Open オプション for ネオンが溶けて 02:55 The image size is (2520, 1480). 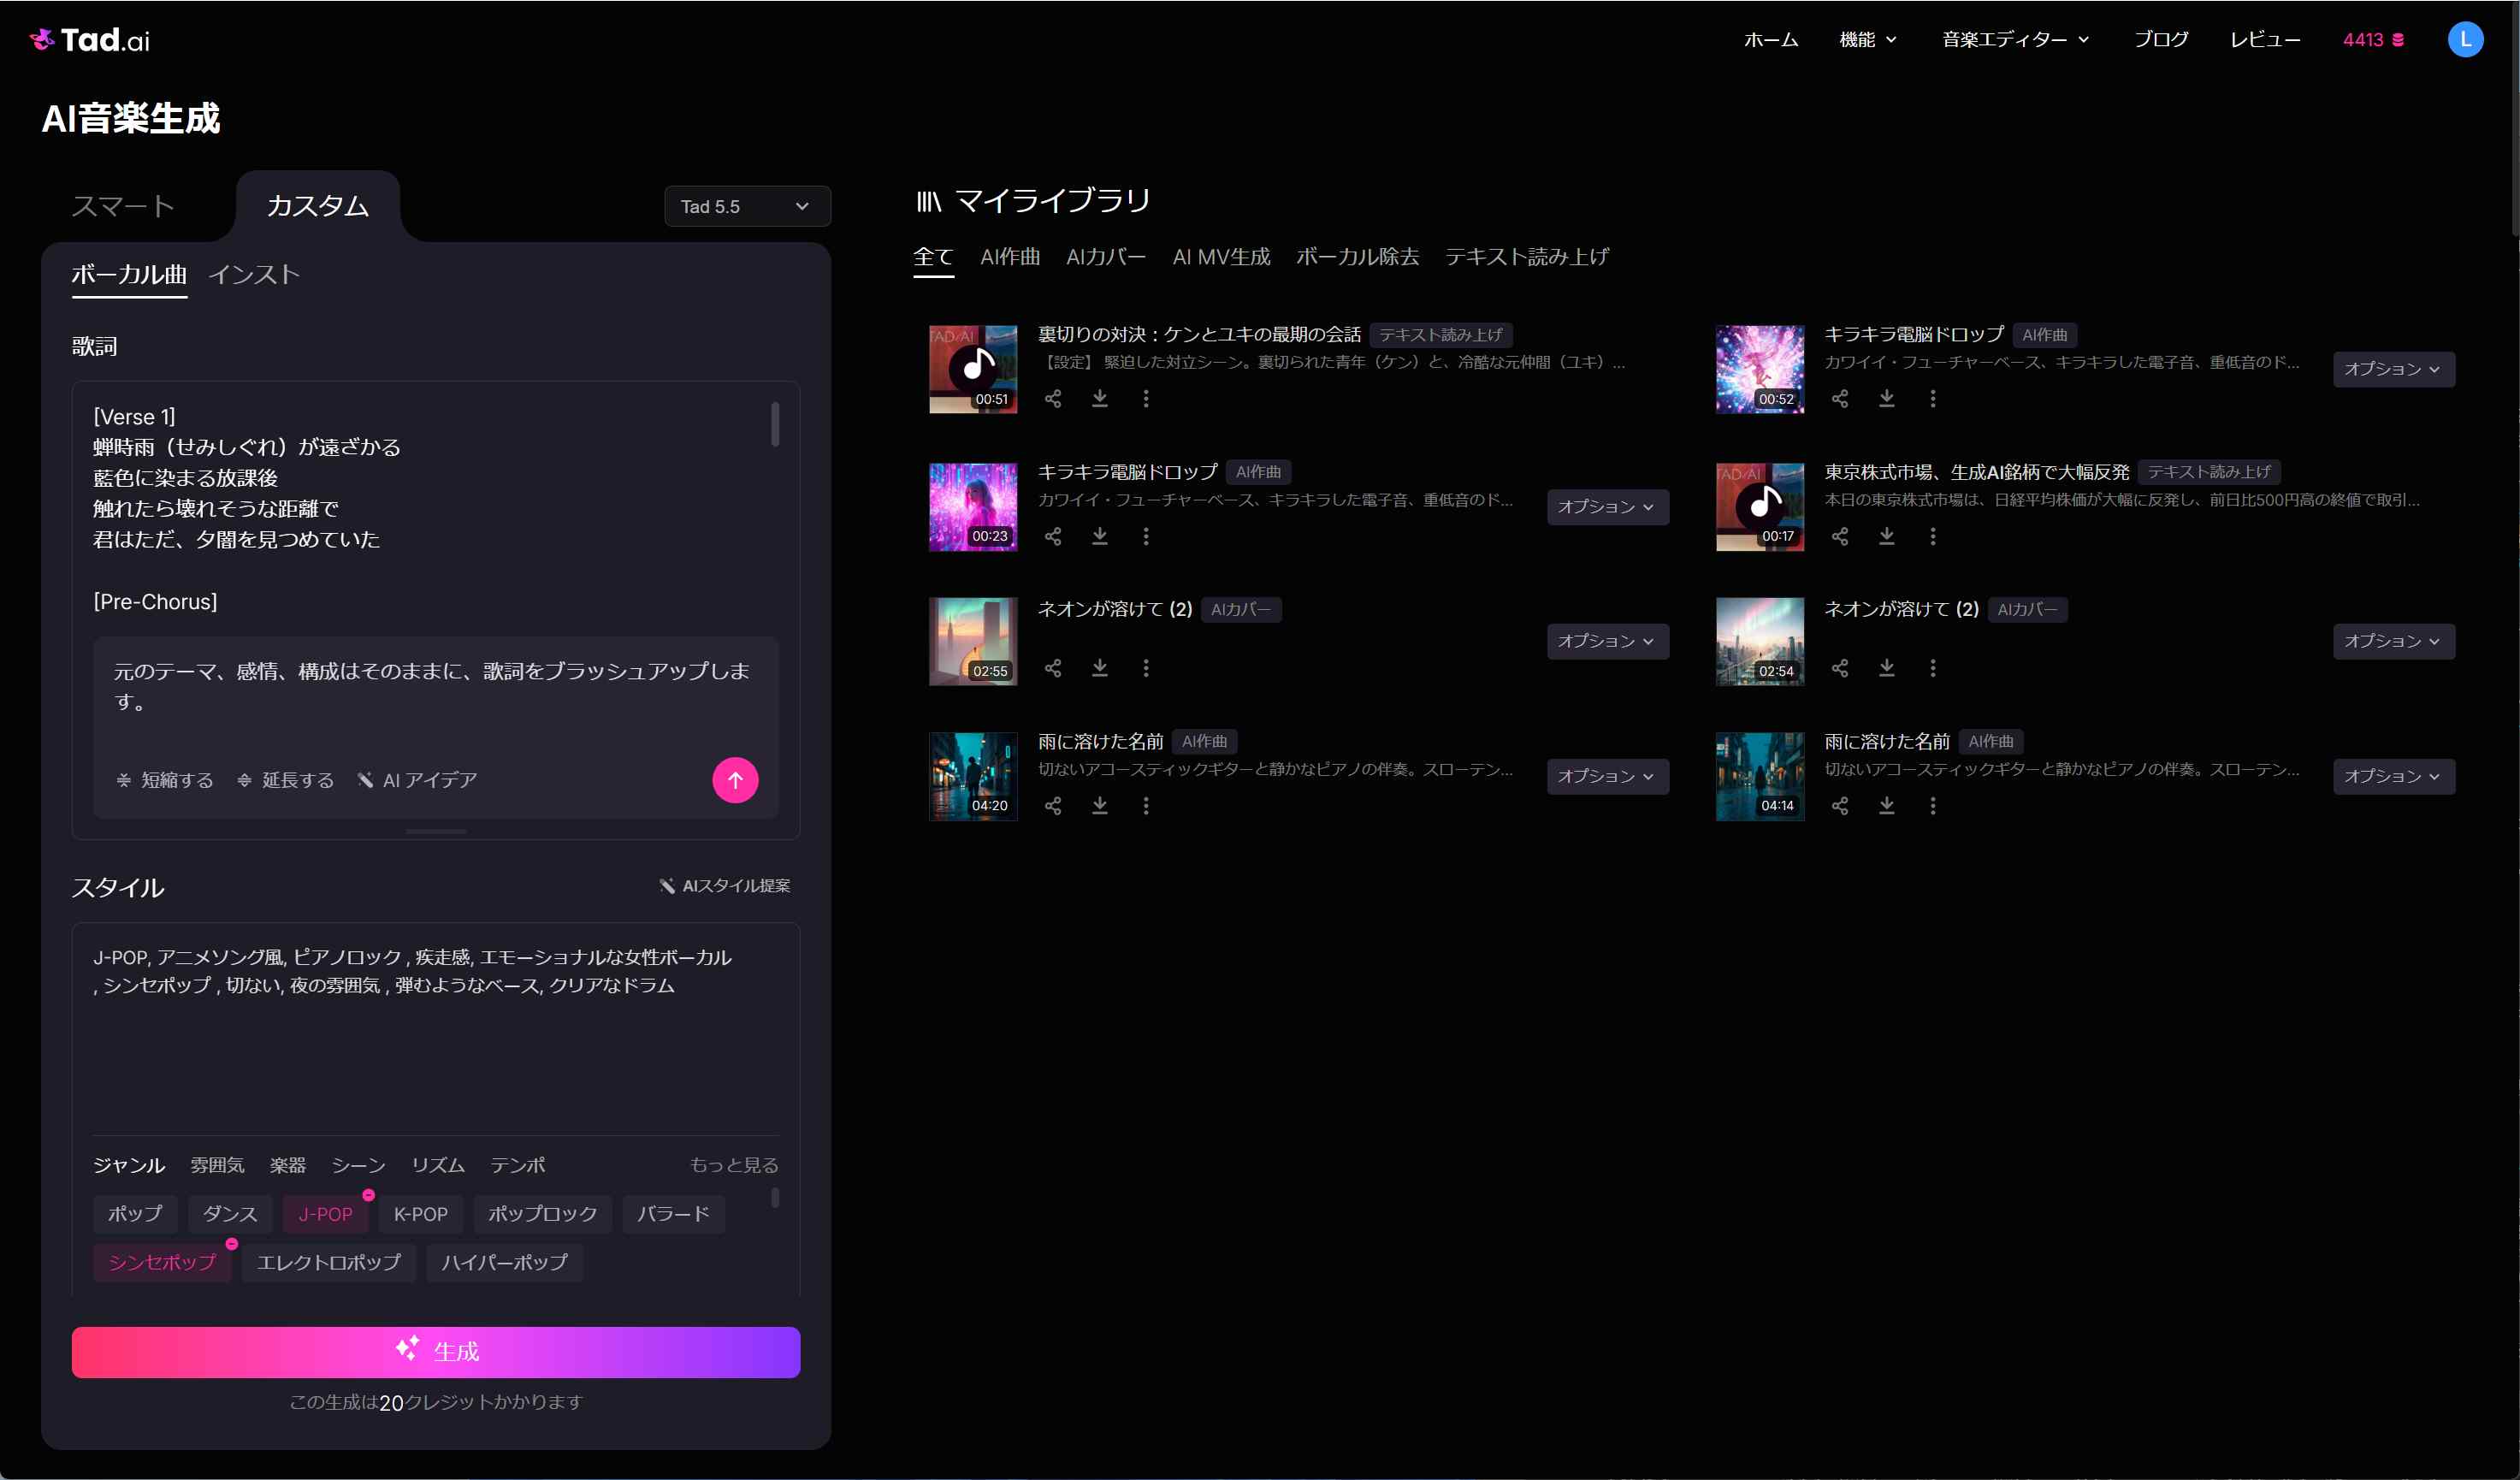click(1607, 641)
